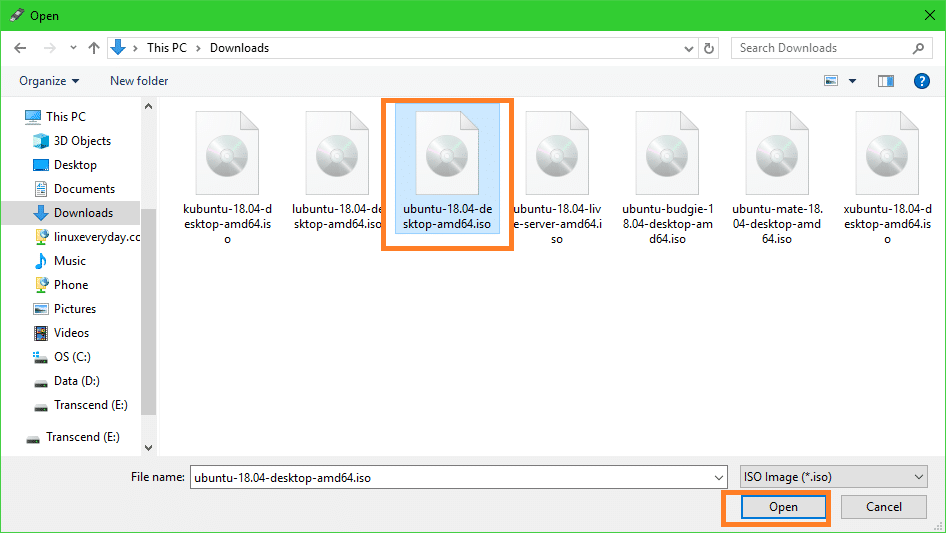Open the ISO Image file type dropdown
Image resolution: width=946 pixels, height=533 pixels.
click(832, 478)
